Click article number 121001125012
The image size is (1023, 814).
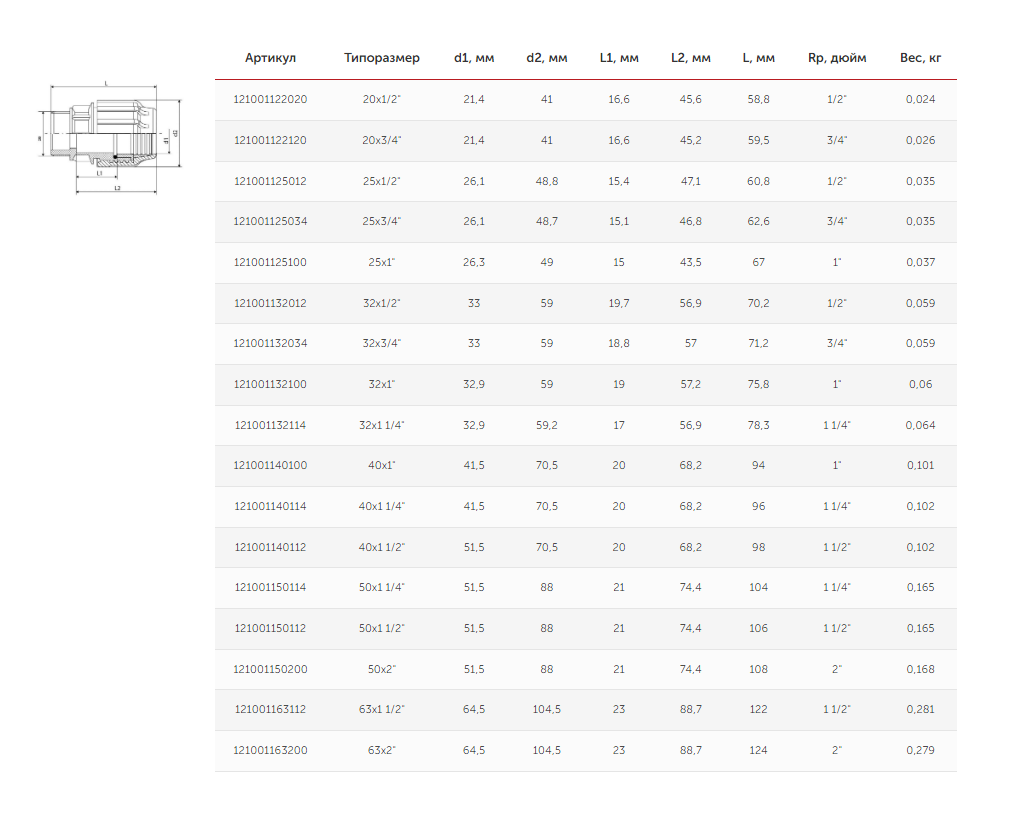(270, 181)
